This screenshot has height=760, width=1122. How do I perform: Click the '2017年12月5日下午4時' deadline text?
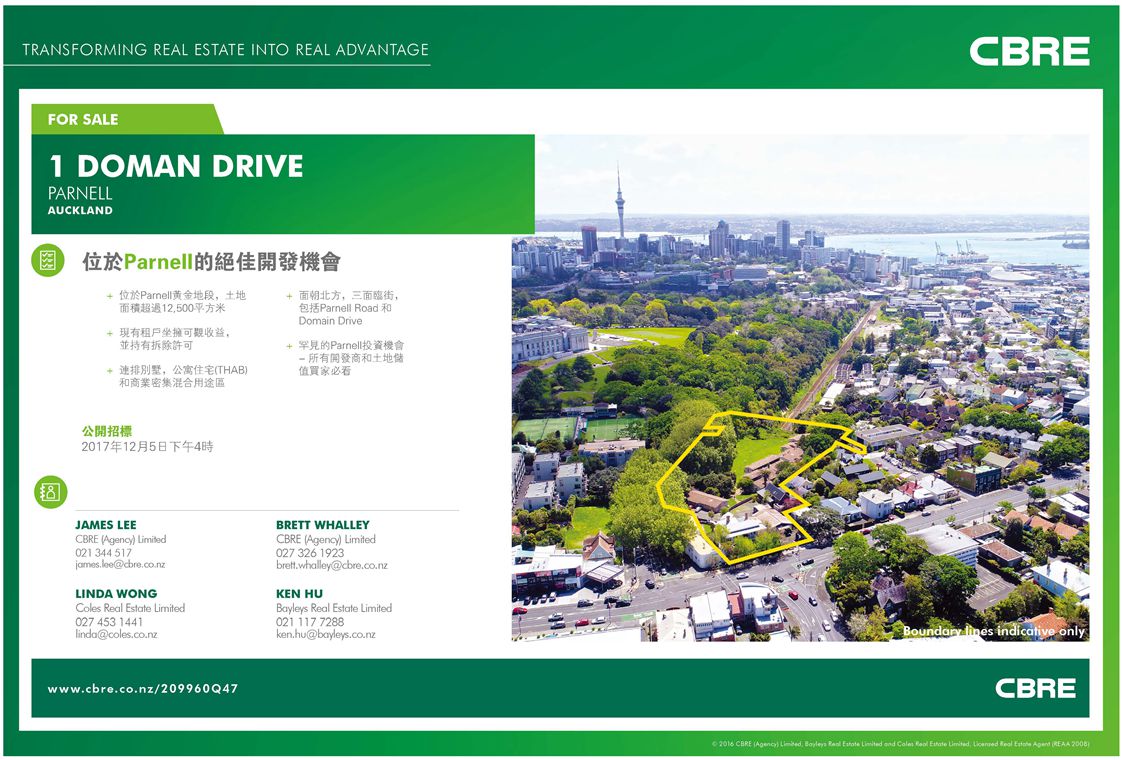(147, 447)
